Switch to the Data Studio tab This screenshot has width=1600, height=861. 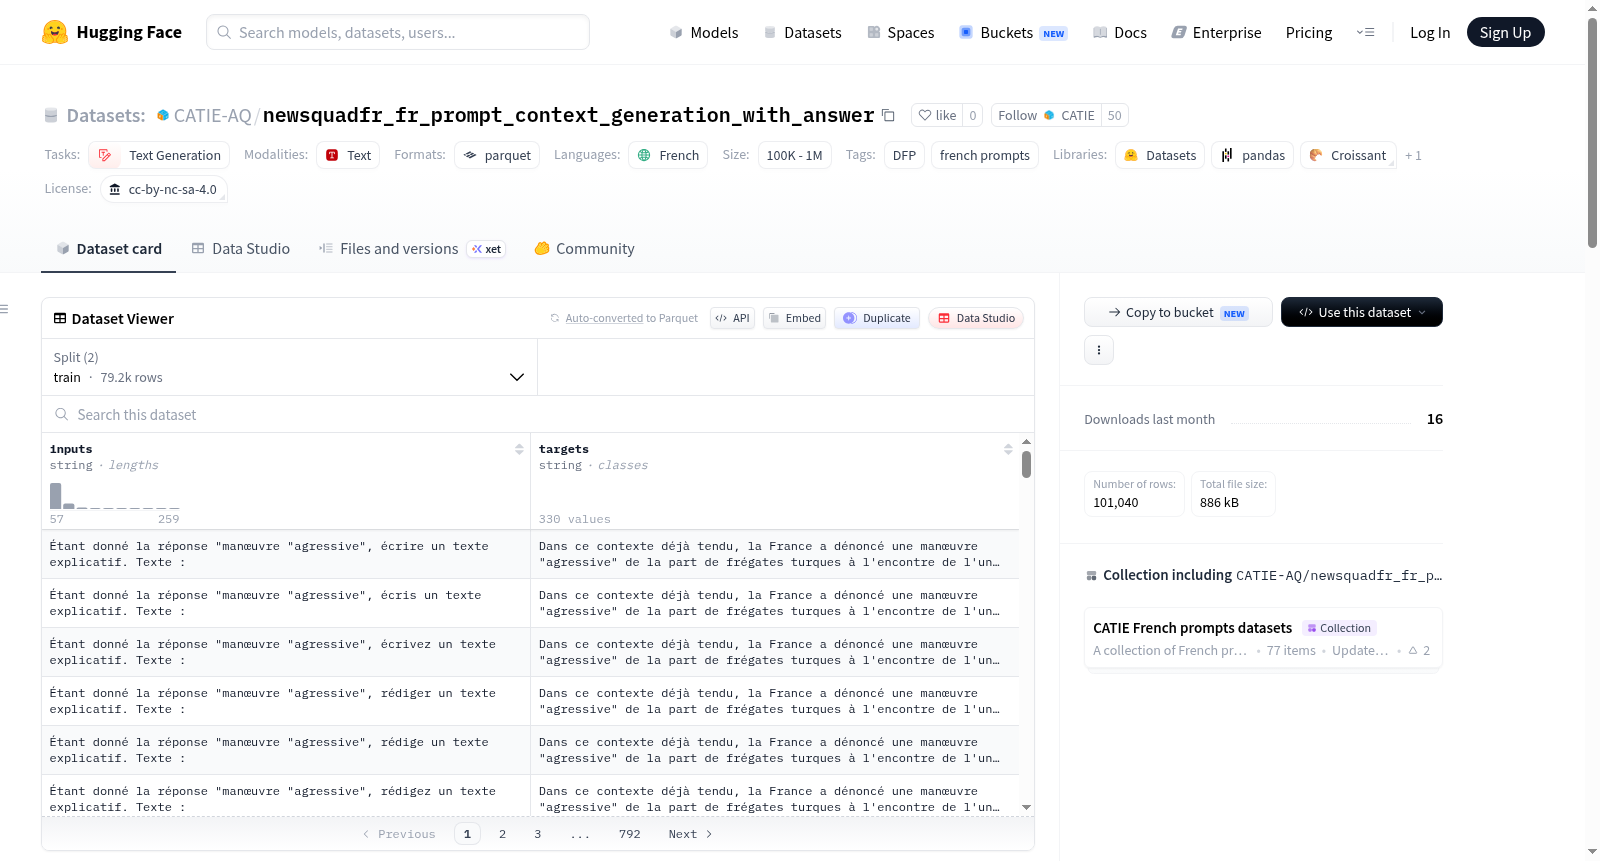point(241,249)
